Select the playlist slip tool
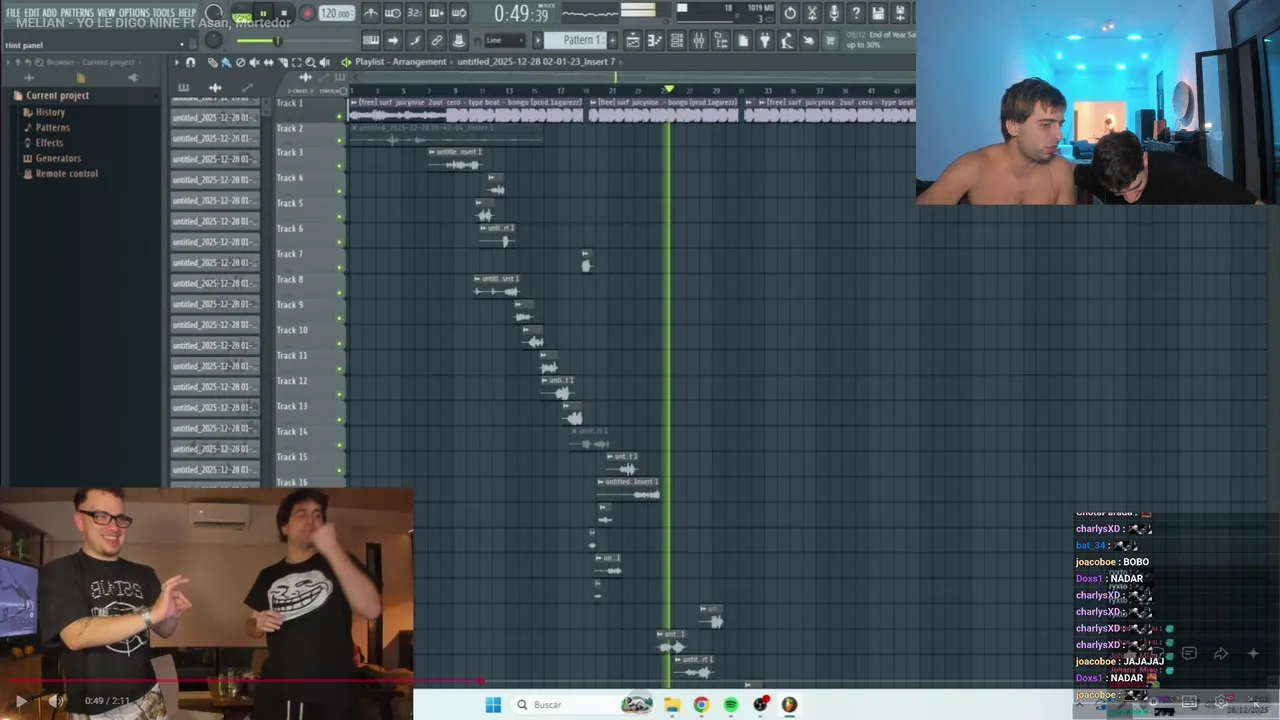1280x720 pixels. [268, 62]
